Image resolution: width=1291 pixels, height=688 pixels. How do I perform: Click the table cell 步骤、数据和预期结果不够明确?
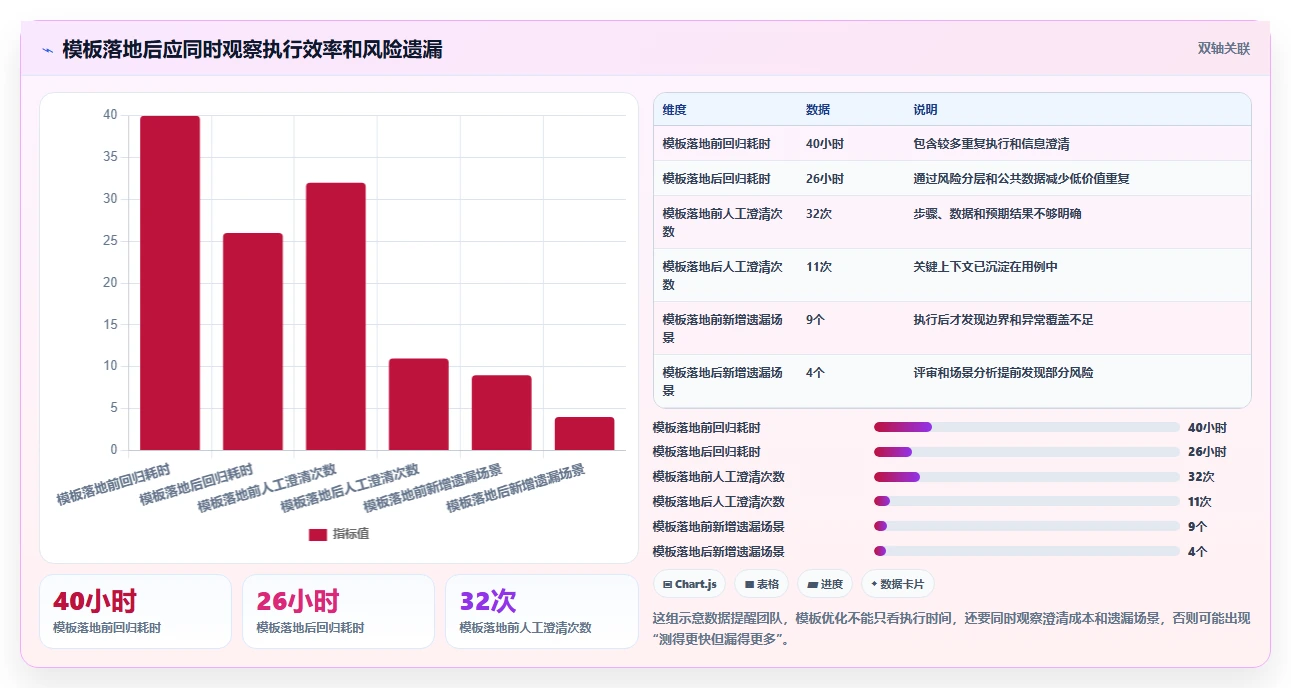click(x=997, y=214)
